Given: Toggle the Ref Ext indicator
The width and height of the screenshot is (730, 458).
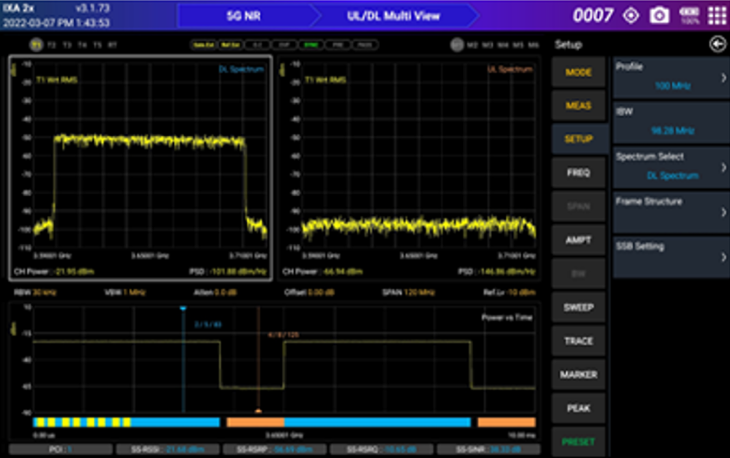Looking at the screenshot, I should click(x=228, y=45).
